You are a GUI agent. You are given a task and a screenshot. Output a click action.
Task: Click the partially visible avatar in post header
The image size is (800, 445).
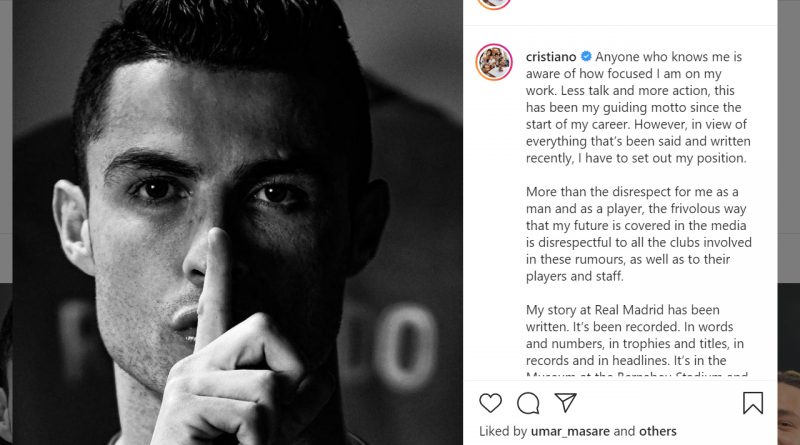coord(494,4)
